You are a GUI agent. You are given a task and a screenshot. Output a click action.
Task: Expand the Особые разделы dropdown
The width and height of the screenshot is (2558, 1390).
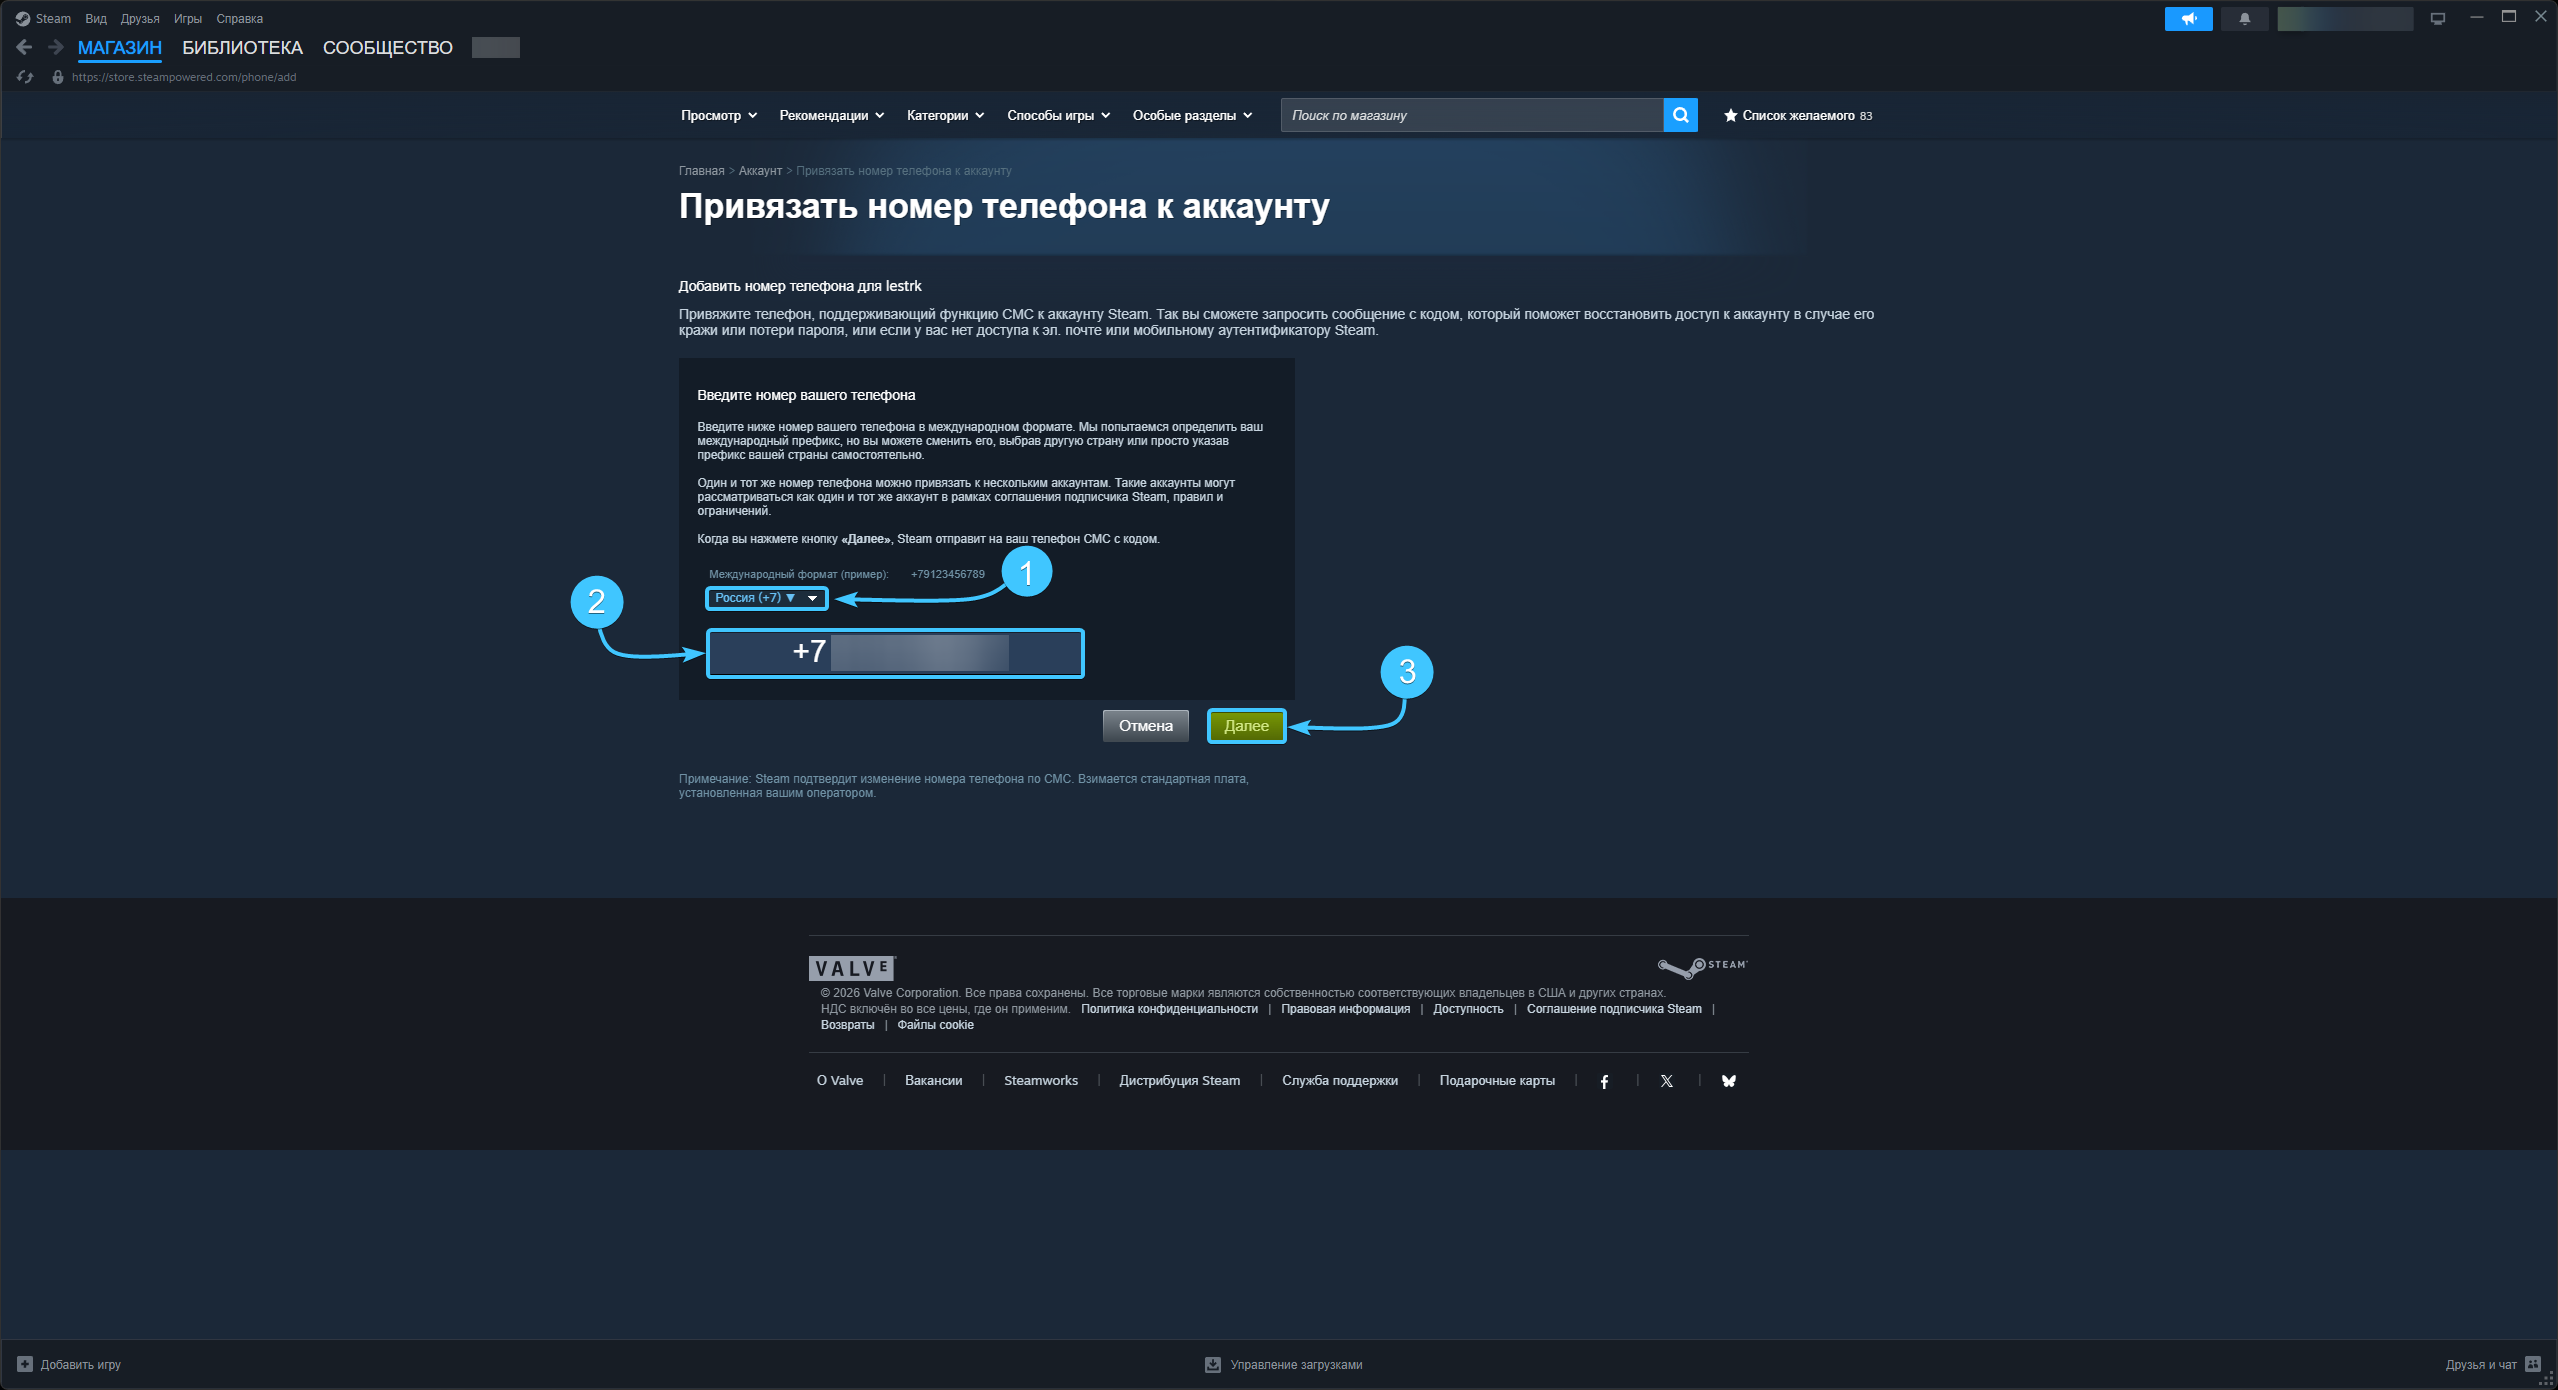pos(1191,116)
